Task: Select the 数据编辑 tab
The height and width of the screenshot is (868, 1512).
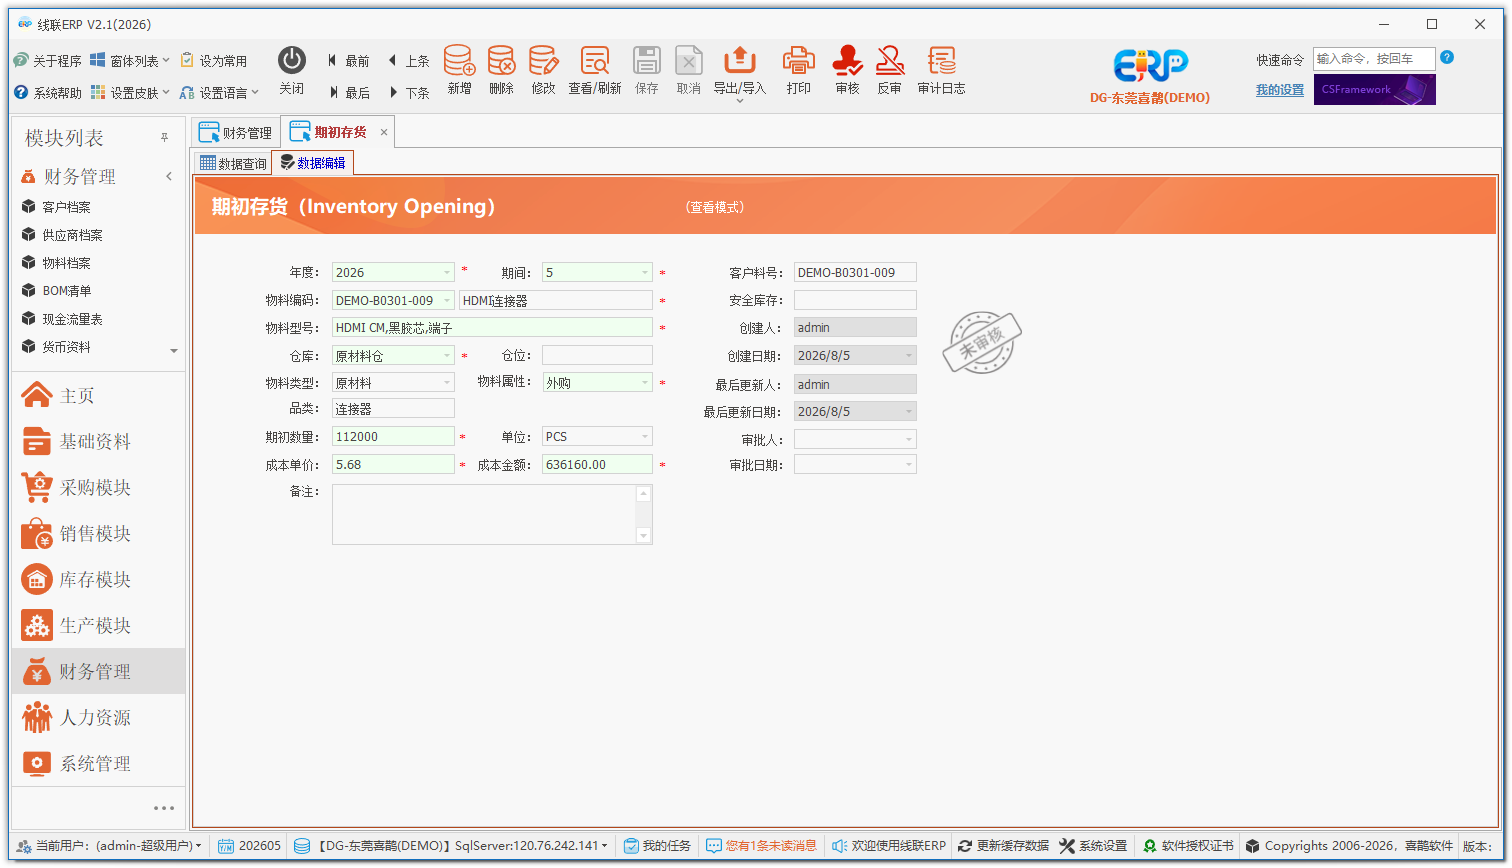Action: coord(313,163)
